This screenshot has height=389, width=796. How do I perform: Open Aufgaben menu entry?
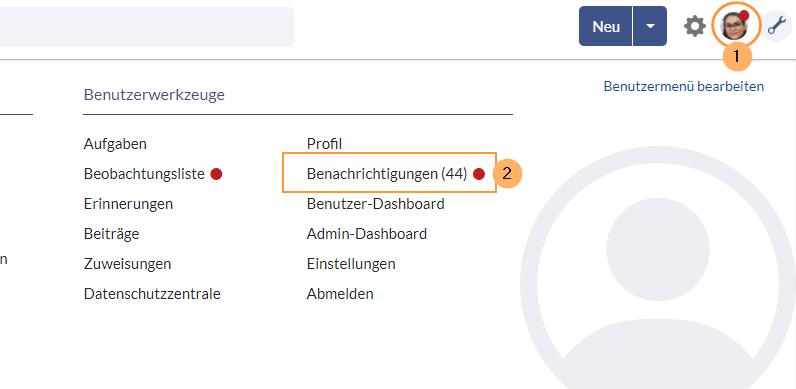point(115,144)
